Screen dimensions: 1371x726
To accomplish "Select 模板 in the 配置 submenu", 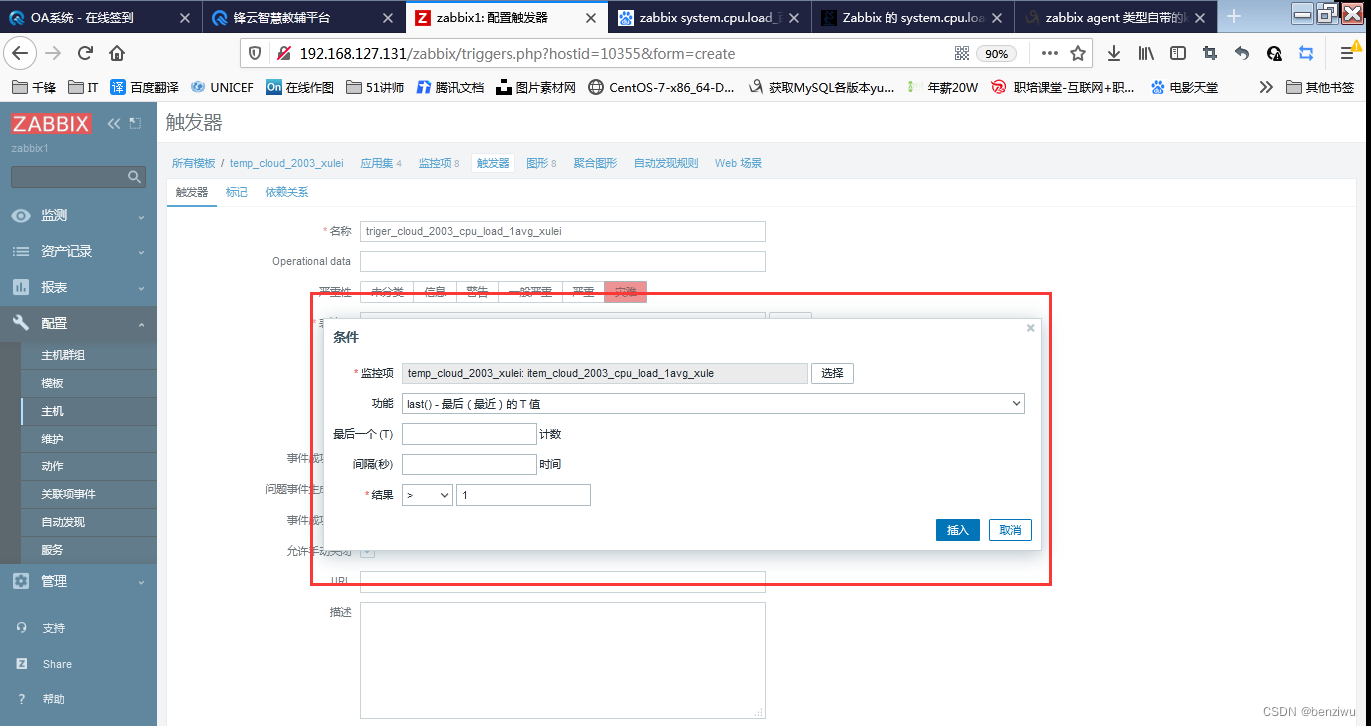I will (x=52, y=383).
